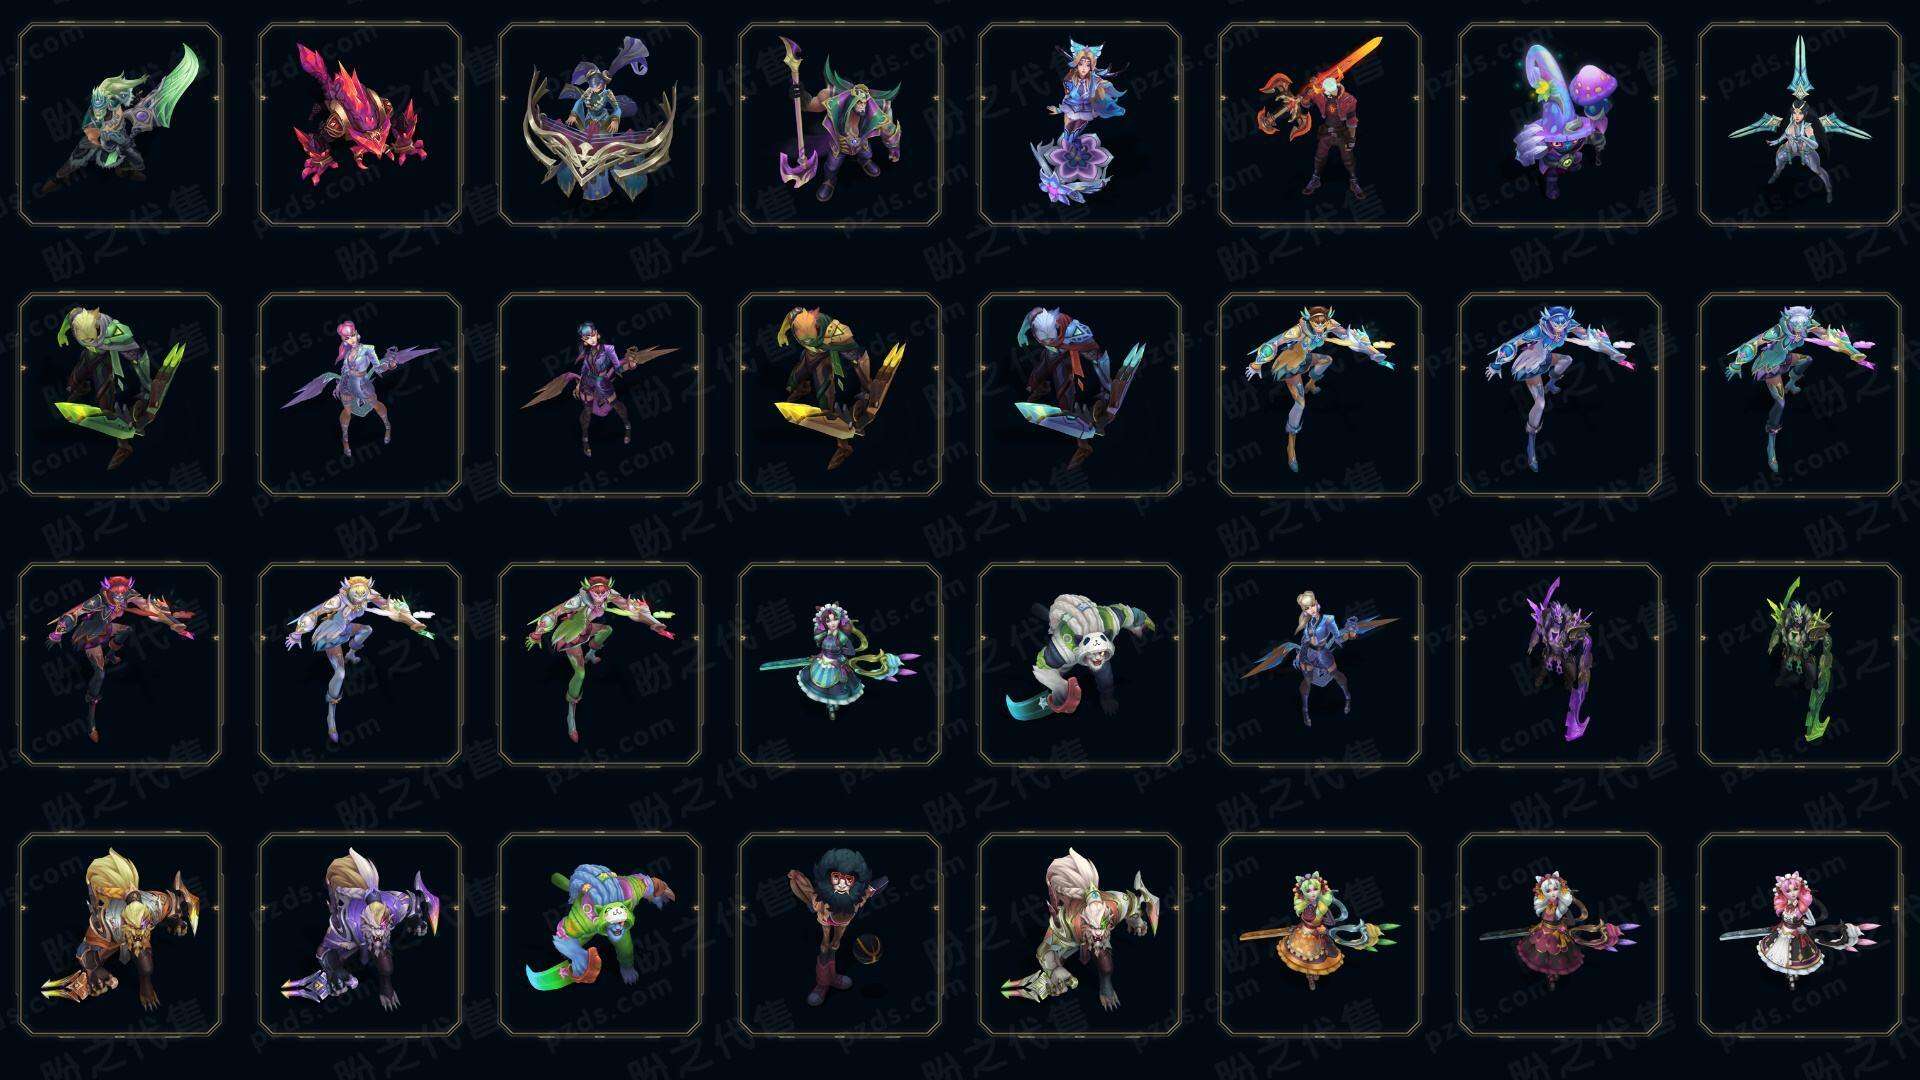This screenshot has width=1920, height=1080.
Task: Choose the golden-maned beast warrior skin
Action: pyautogui.click(x=120, y=934)
